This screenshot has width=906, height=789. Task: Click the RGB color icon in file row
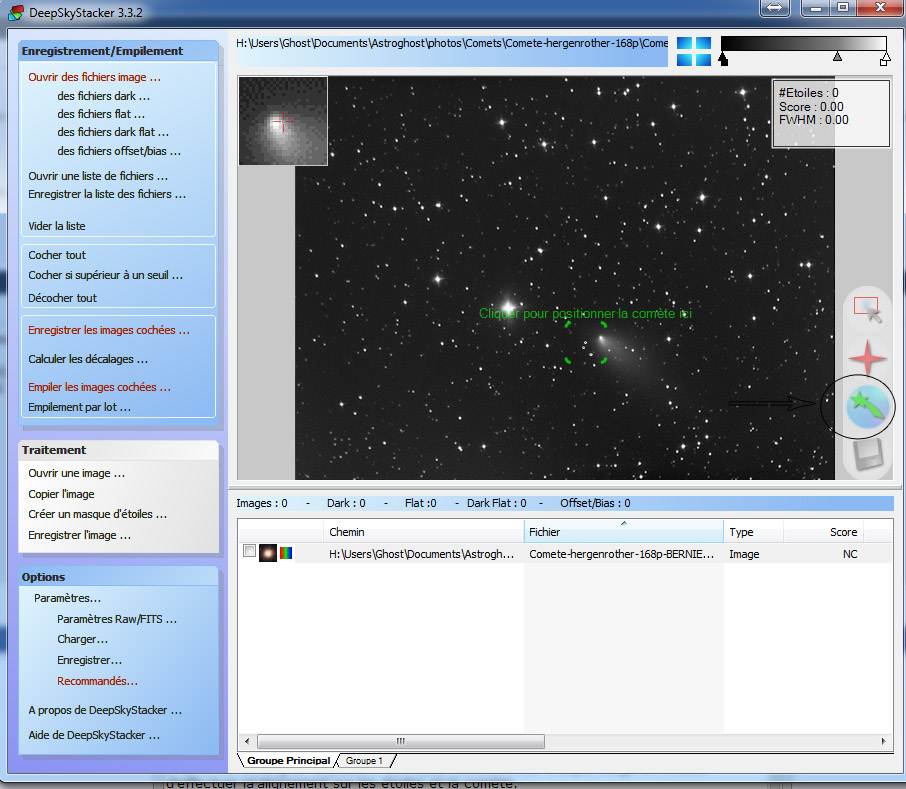tap(286, 553)
